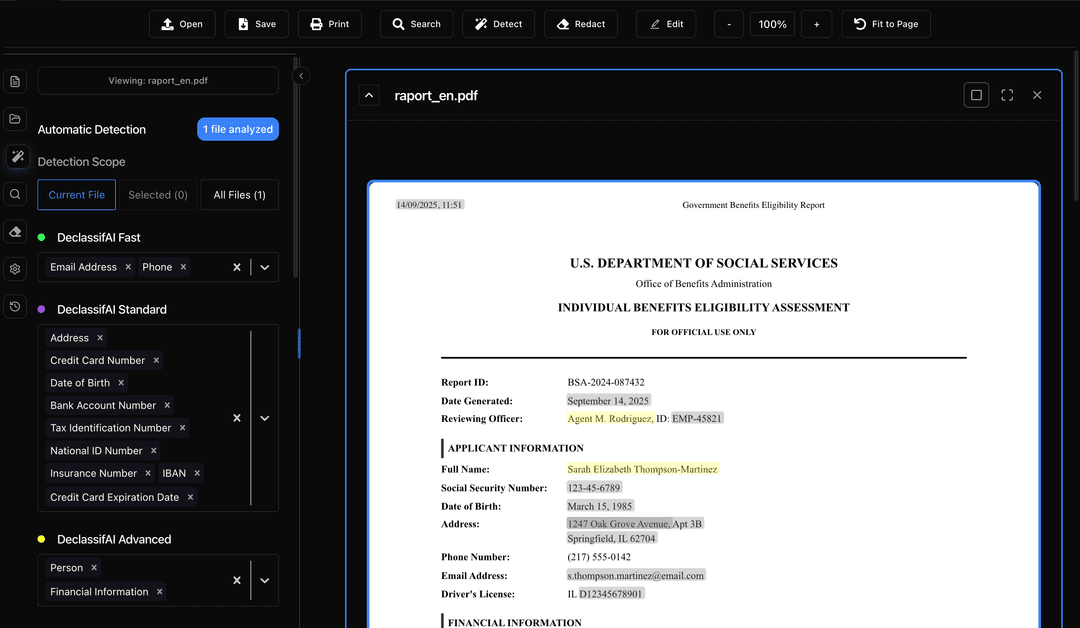Viewport: 1080px width, 628px height.
Task: Click the magnifier search icon in sidebar
Action: coord(15,194)
